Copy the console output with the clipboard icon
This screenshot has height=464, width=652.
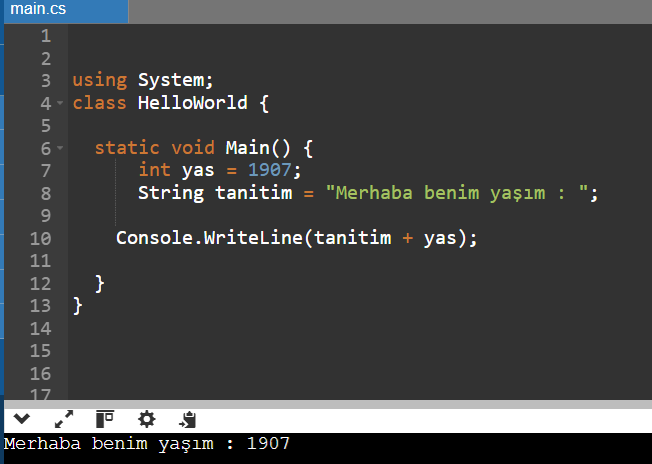pos(188,419)
